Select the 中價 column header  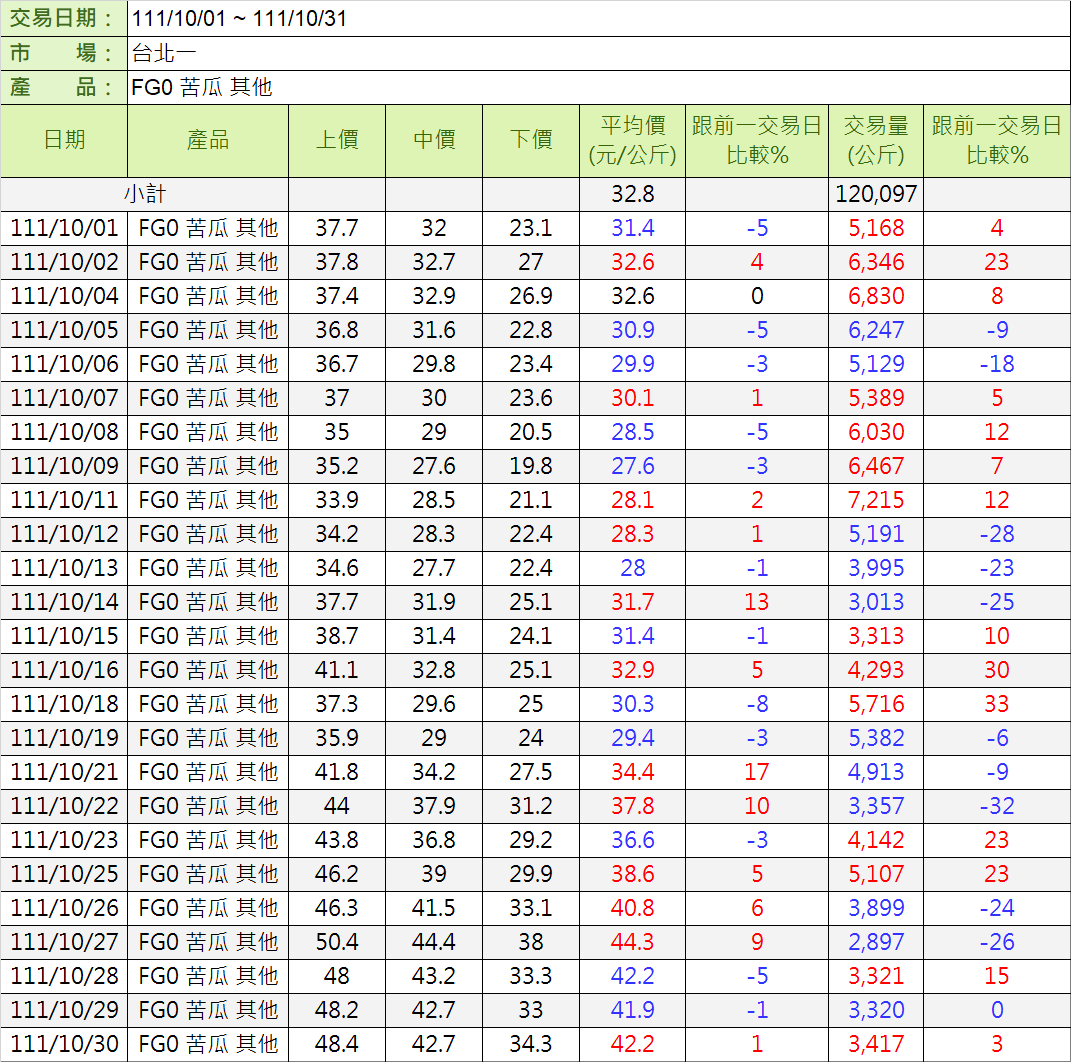point(434,141)
